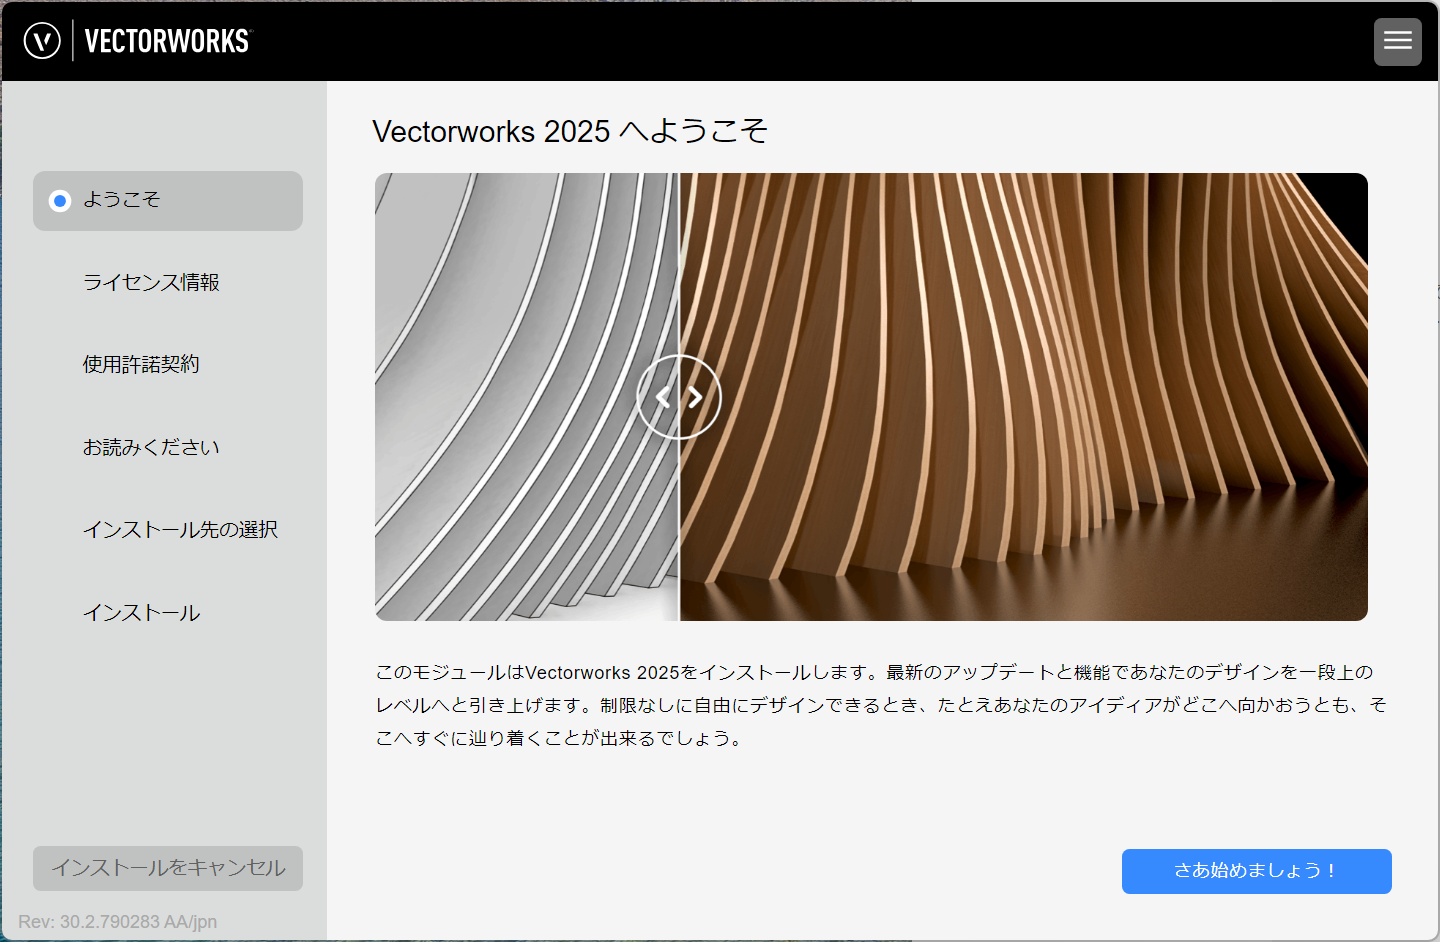
Task: Click the さあ始めましょう！ button
Action: (x=1257, y=871)
